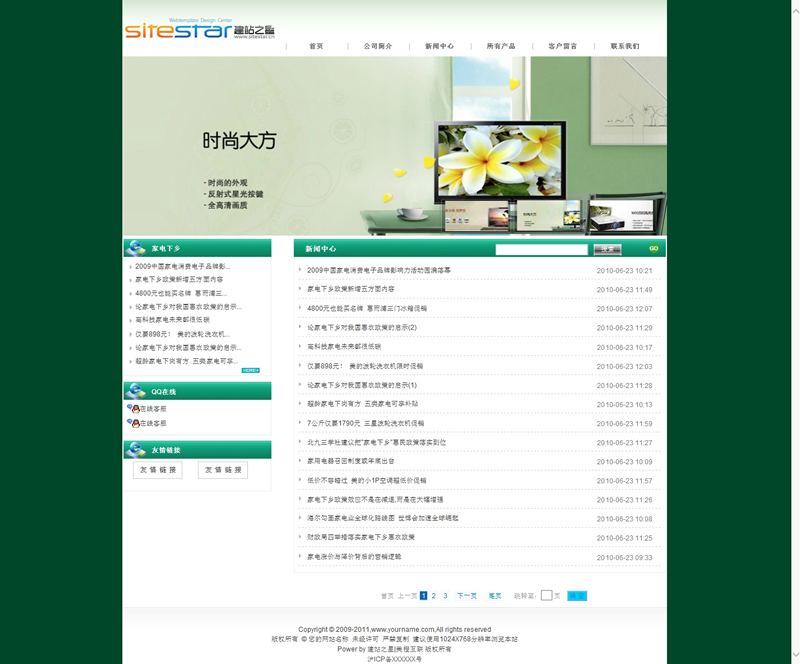Viewport: 800px width, 664px height.
Task: Click the green GO icon
Action: pos(653,249)
